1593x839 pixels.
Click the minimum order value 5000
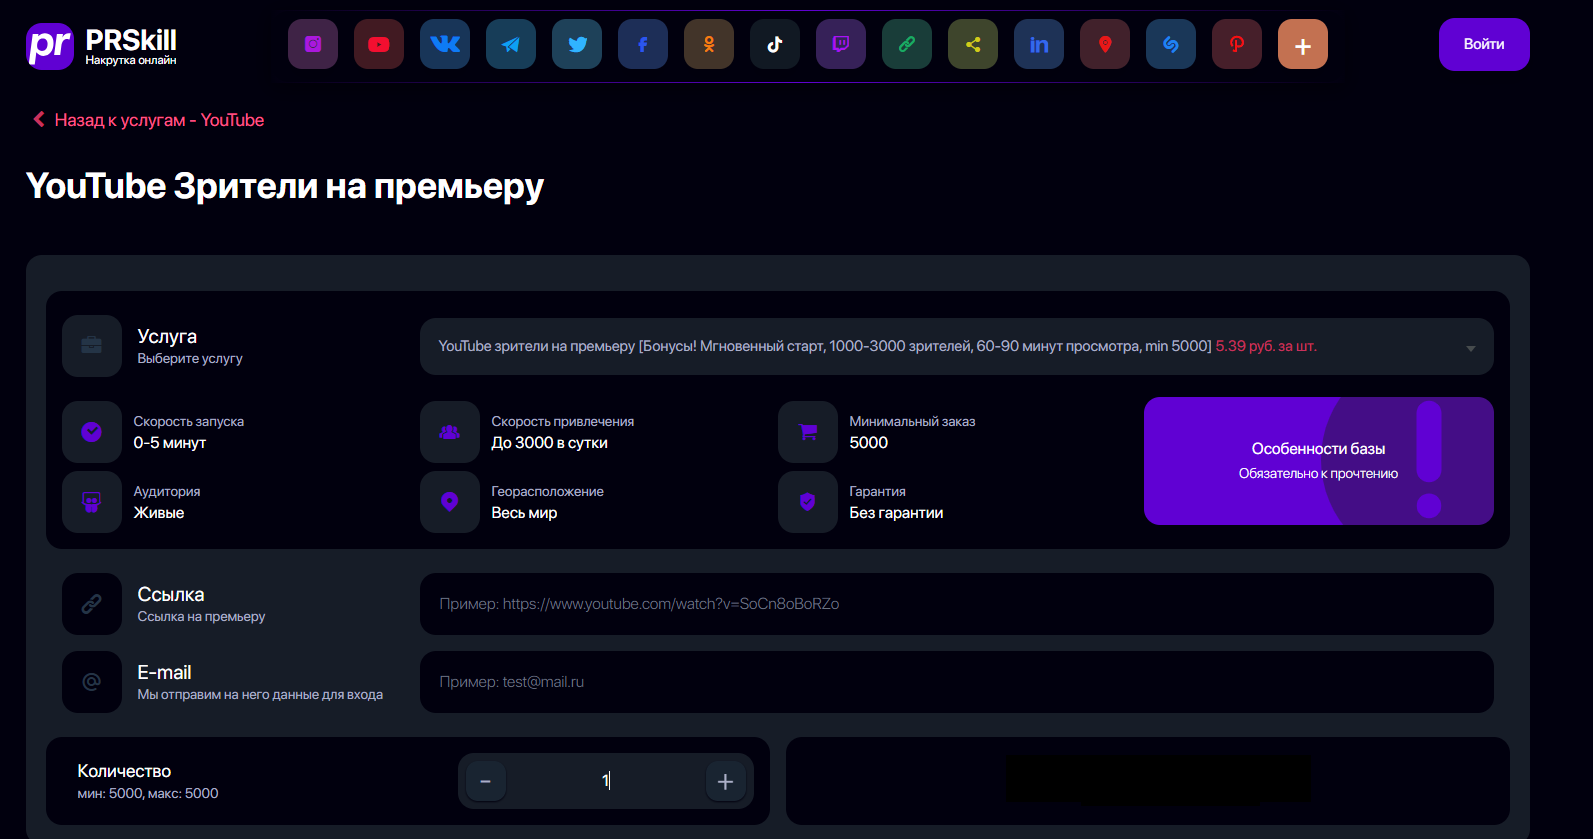pos(869,443)
